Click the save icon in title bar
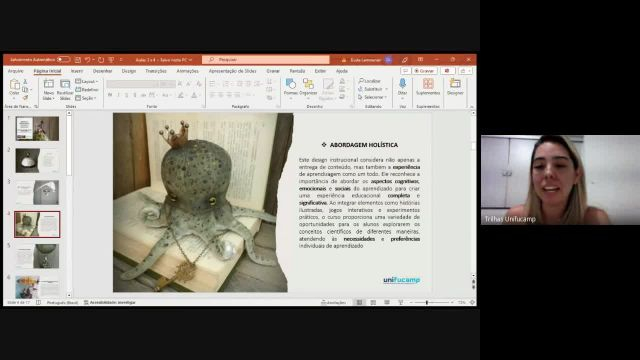The image size is (640, 360). (78, 60)
